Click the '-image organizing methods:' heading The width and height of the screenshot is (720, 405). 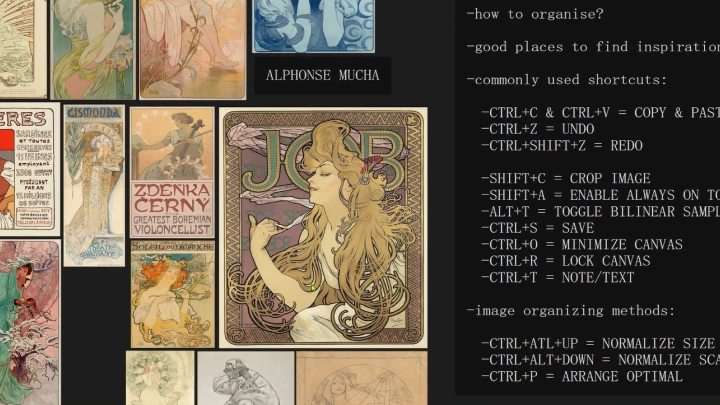click(571, 311)
